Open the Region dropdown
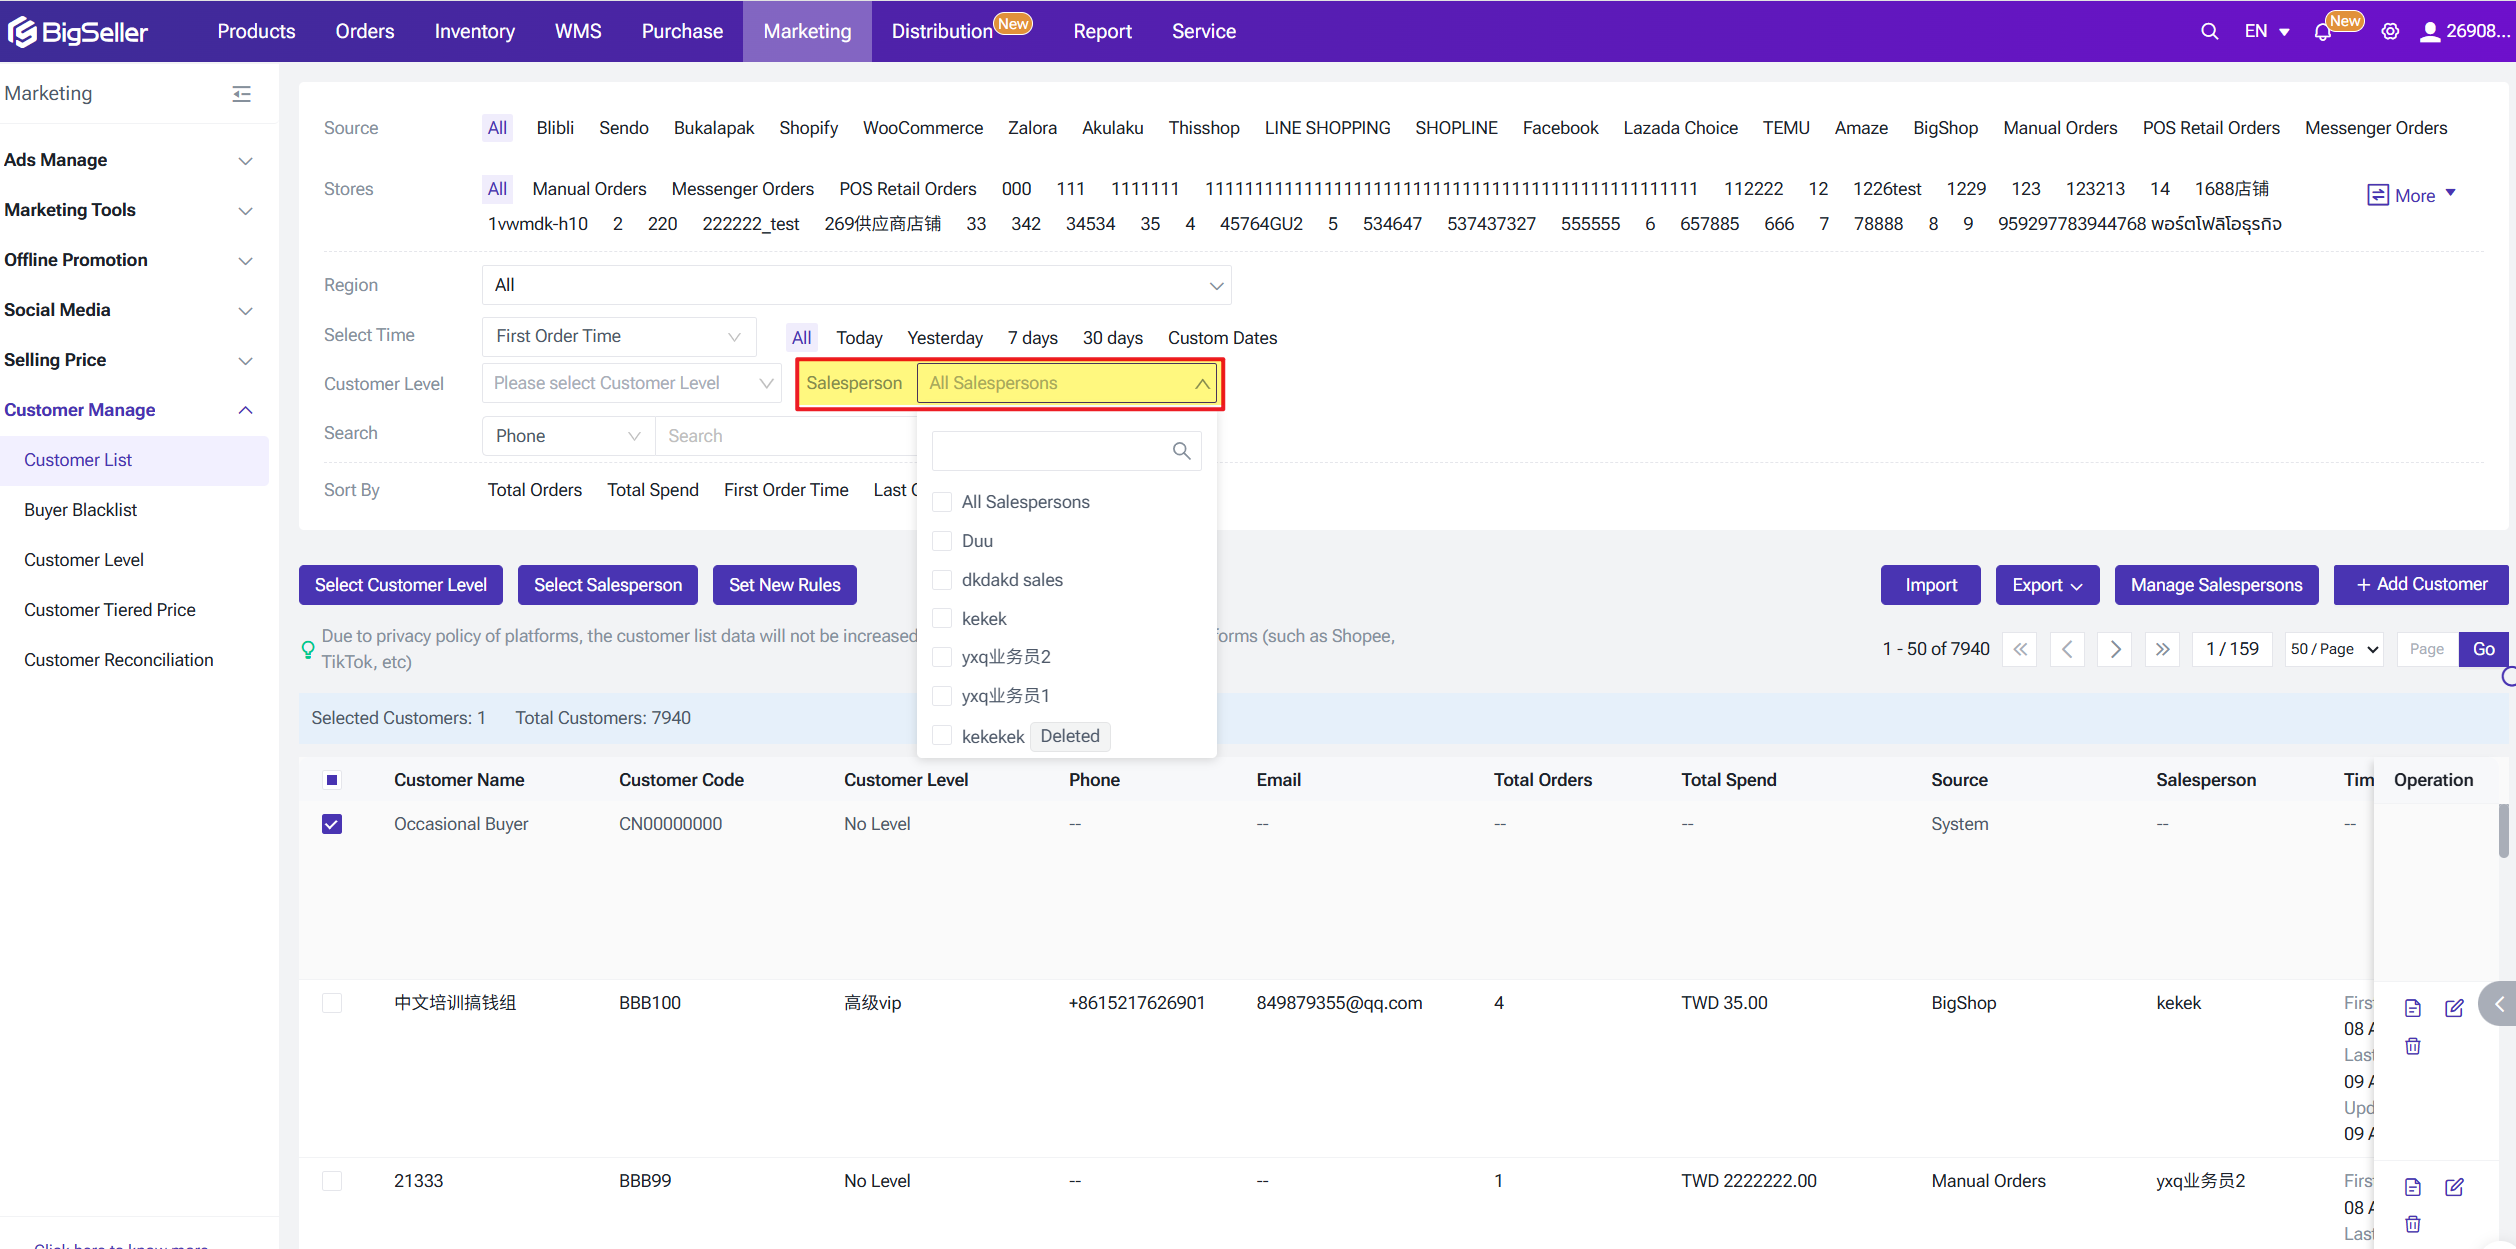2516x1249 pixels. [x=856, y=285]
